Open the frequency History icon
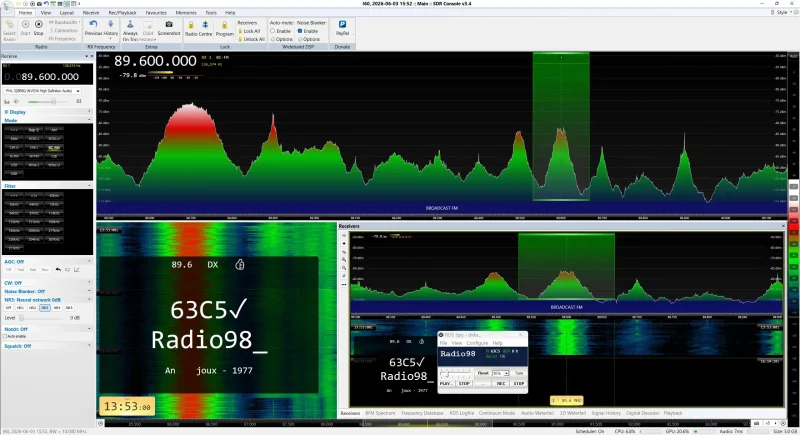Viewport: 800px width, 435px height. point(111,24)
